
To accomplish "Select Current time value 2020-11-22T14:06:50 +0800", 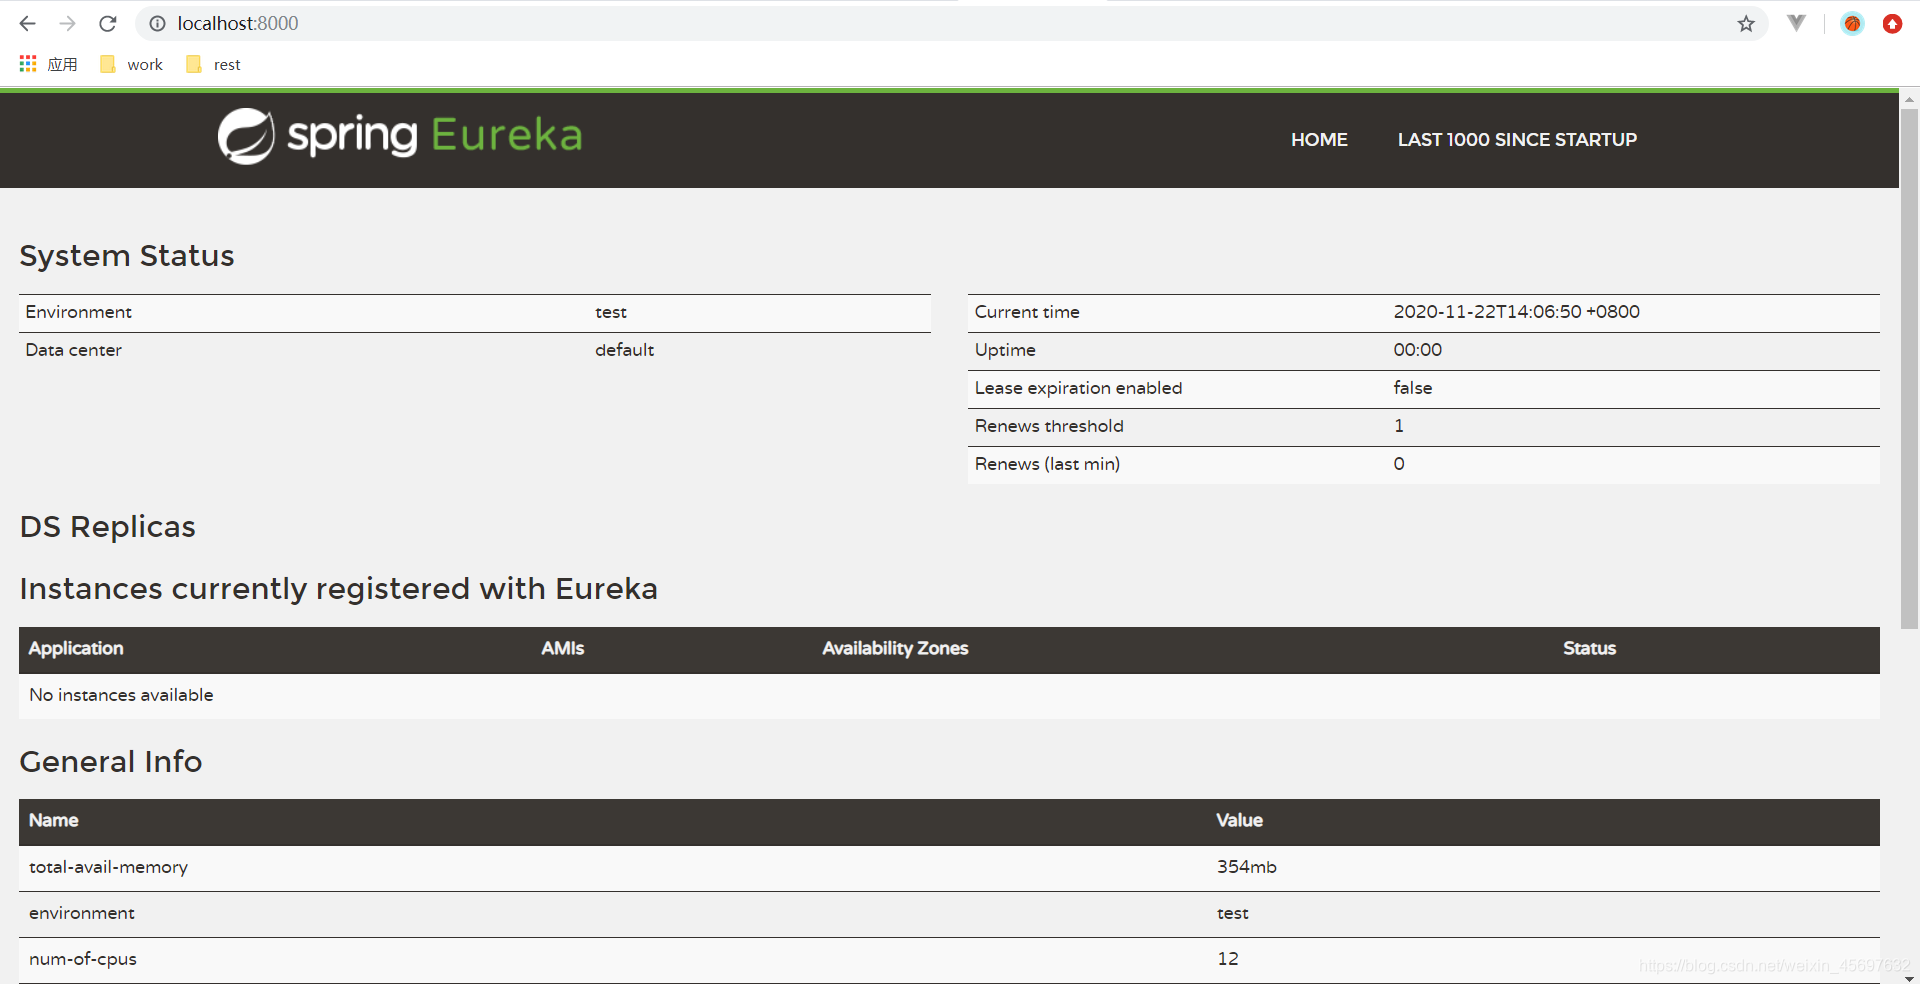I will click(1516, 312).
